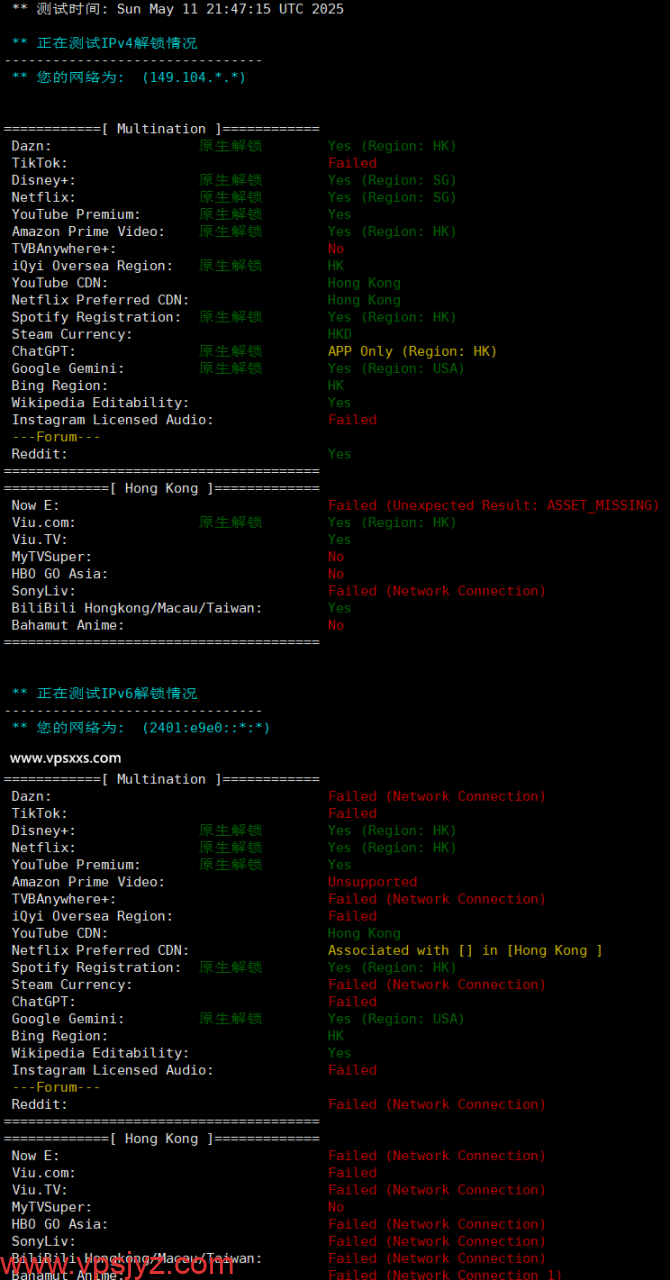The width and height of the screenshot is (670, 1280).
Task: Click the "原生解锁" tag beside Amazon Prime Video
Action: pyautogui.click(x=230, y=231)
